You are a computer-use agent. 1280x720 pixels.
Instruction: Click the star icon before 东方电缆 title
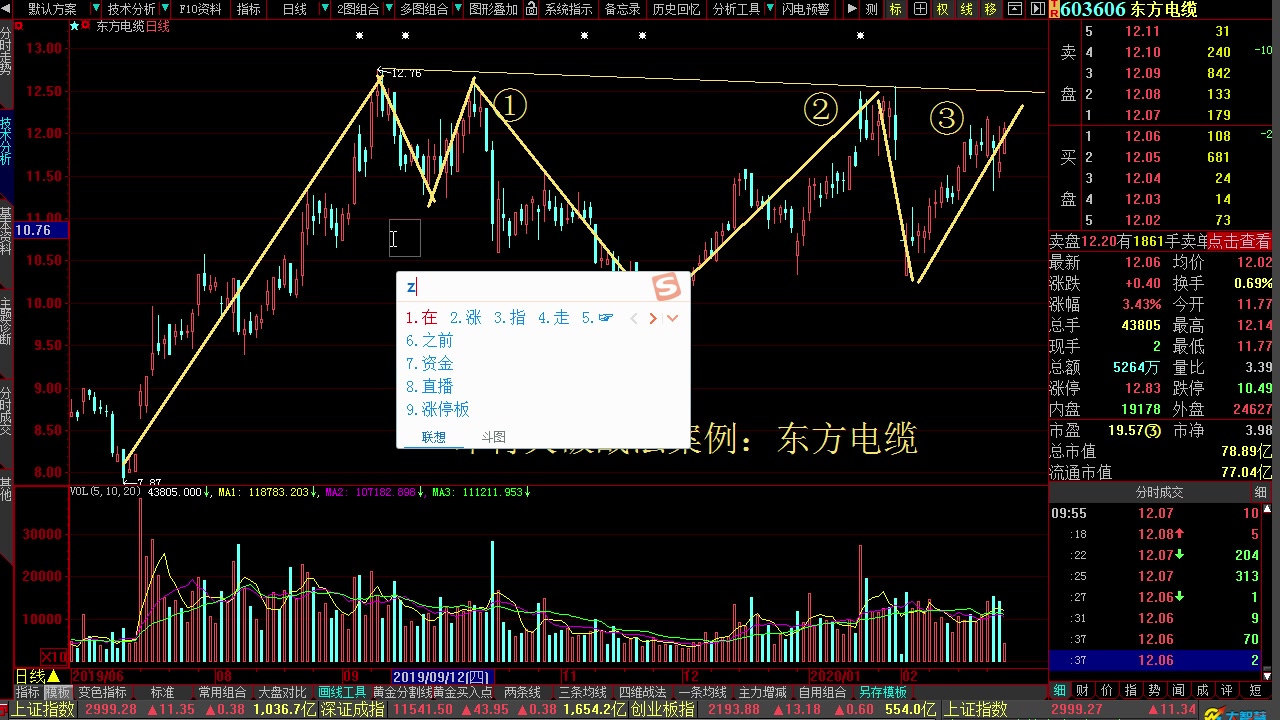click(x=74, y=27)
